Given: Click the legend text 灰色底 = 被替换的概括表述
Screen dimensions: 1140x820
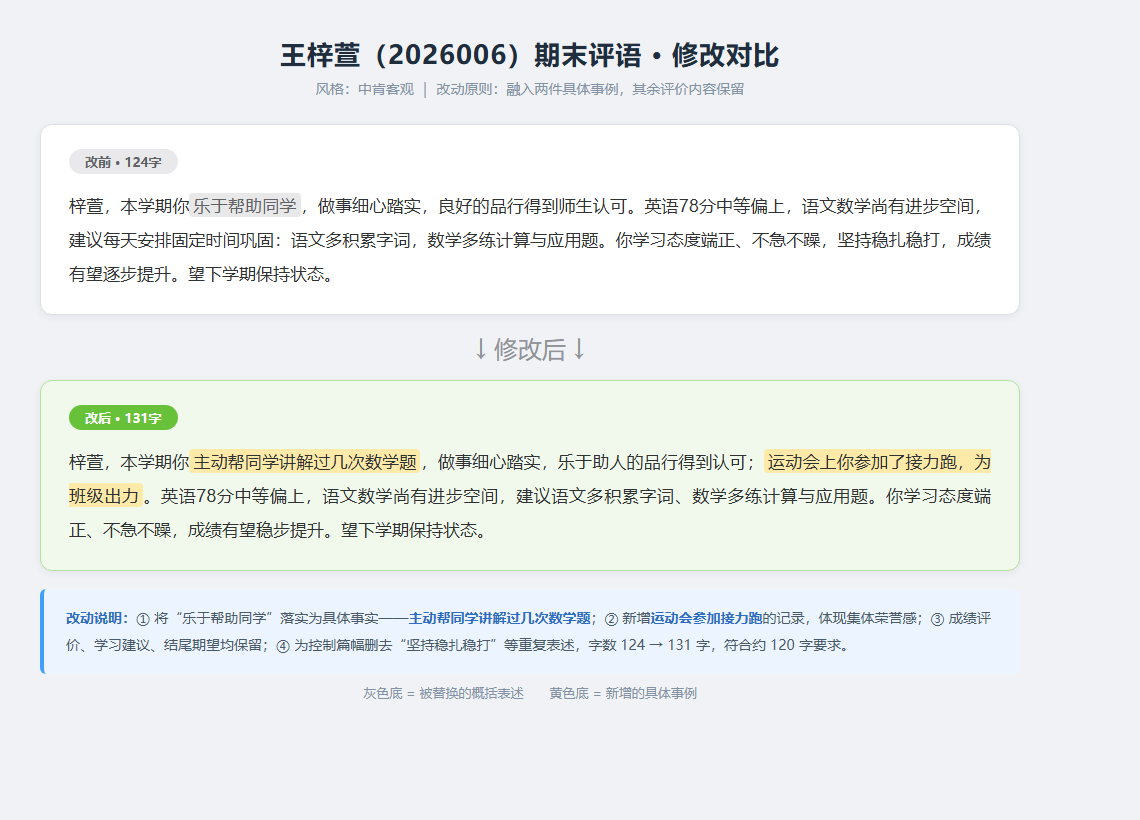Looking at the screenshot, I should pos(443,694).
